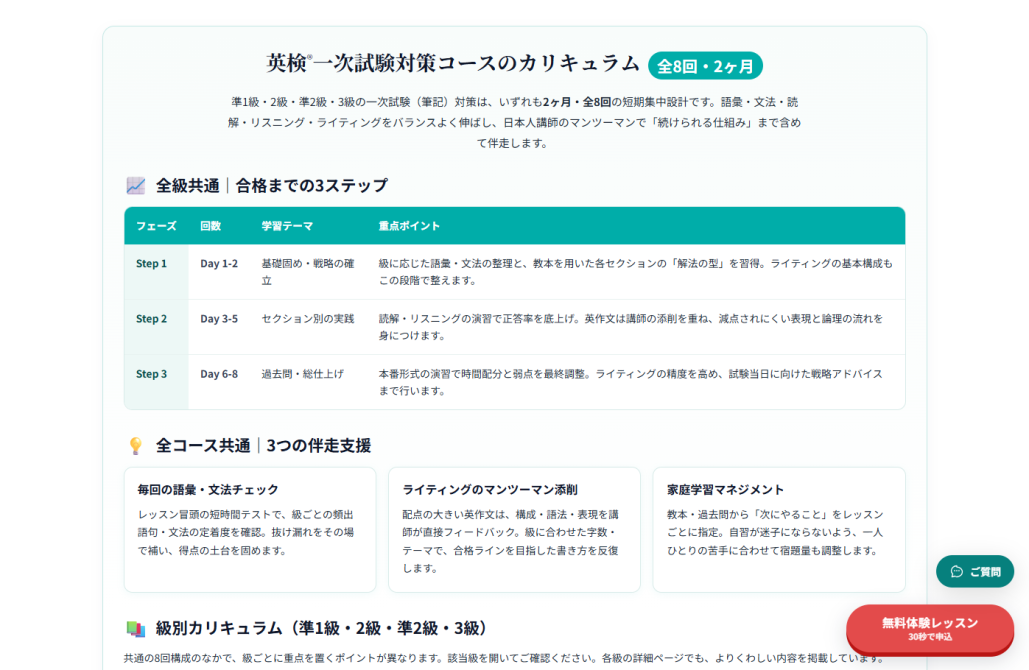Image resolution: width=1029 pixels, height=670 pixels.
Task: Click the 毎回の語彙・文法チェック card title
Action: (x=208, y=490)
